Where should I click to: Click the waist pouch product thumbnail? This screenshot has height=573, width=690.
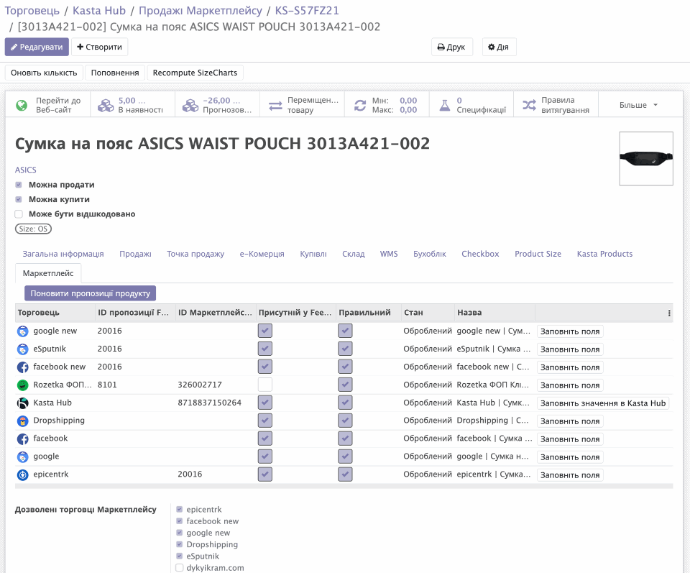(x=646, y=158)
